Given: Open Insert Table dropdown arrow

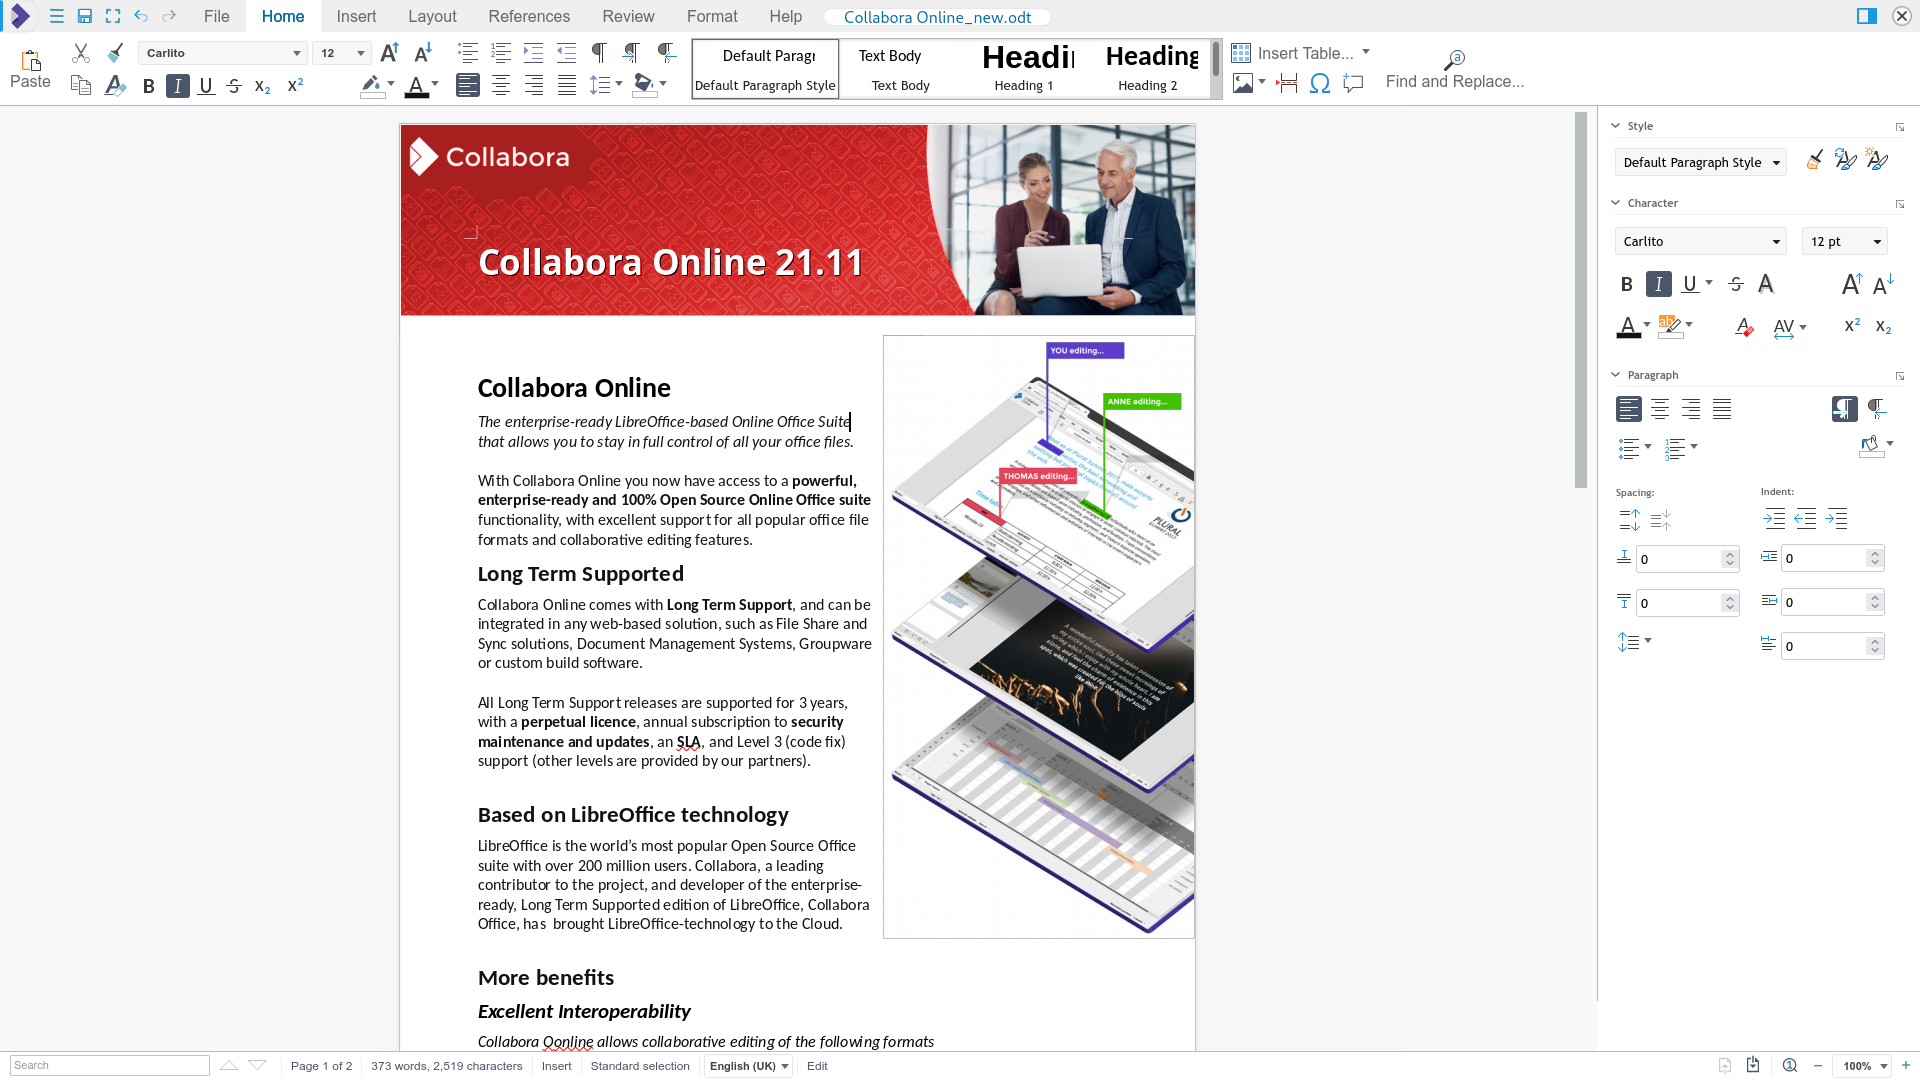Looking at the screenshot, I should click(x=1366, y=52).
